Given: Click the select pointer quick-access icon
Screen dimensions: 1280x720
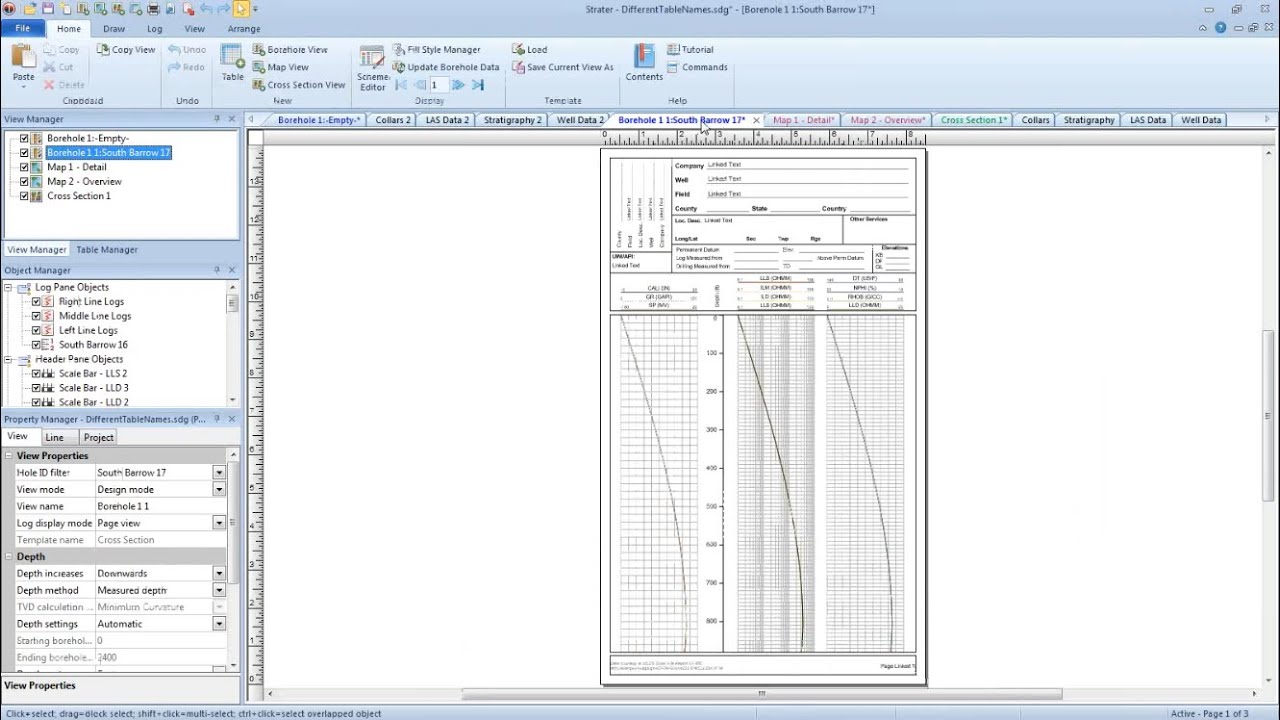Looking at the screenshot, I should tap(241, 9).
